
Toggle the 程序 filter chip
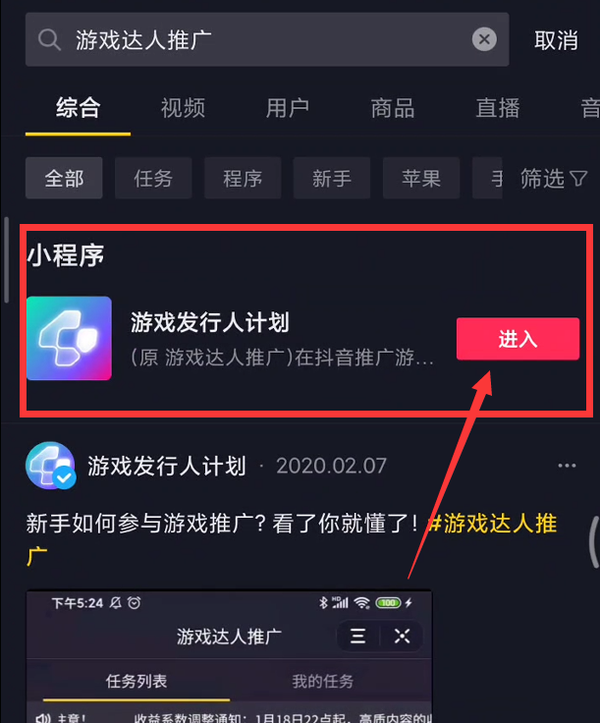coord(243,178)
